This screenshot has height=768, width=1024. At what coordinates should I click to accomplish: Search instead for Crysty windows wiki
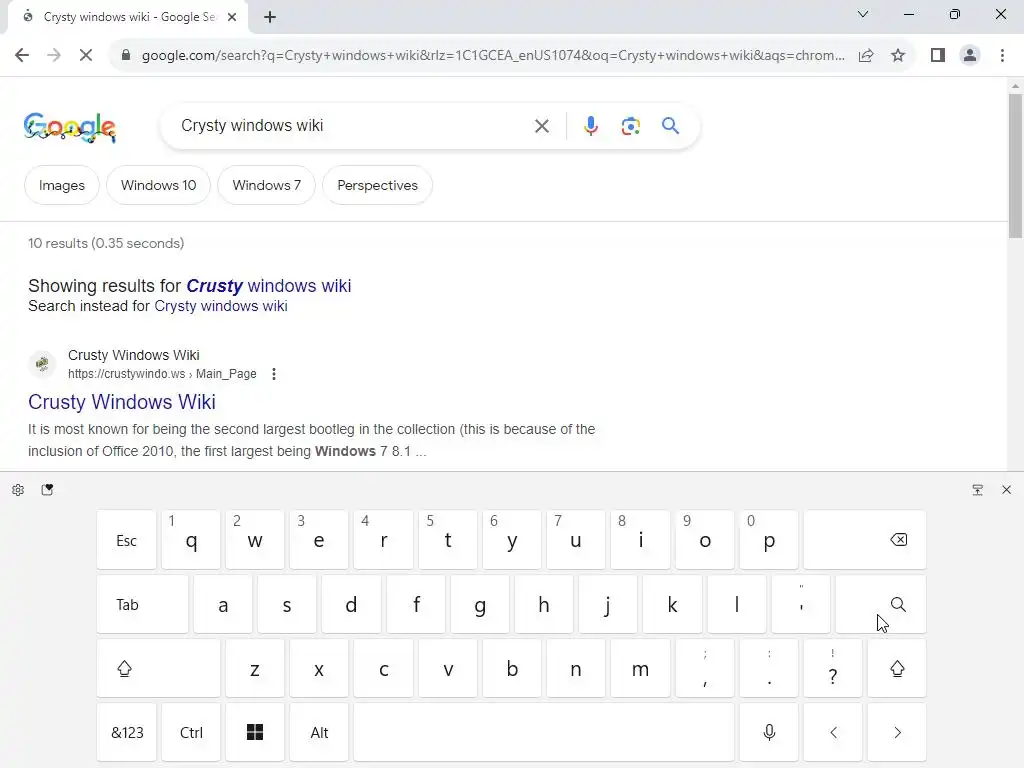pos(221,306)
